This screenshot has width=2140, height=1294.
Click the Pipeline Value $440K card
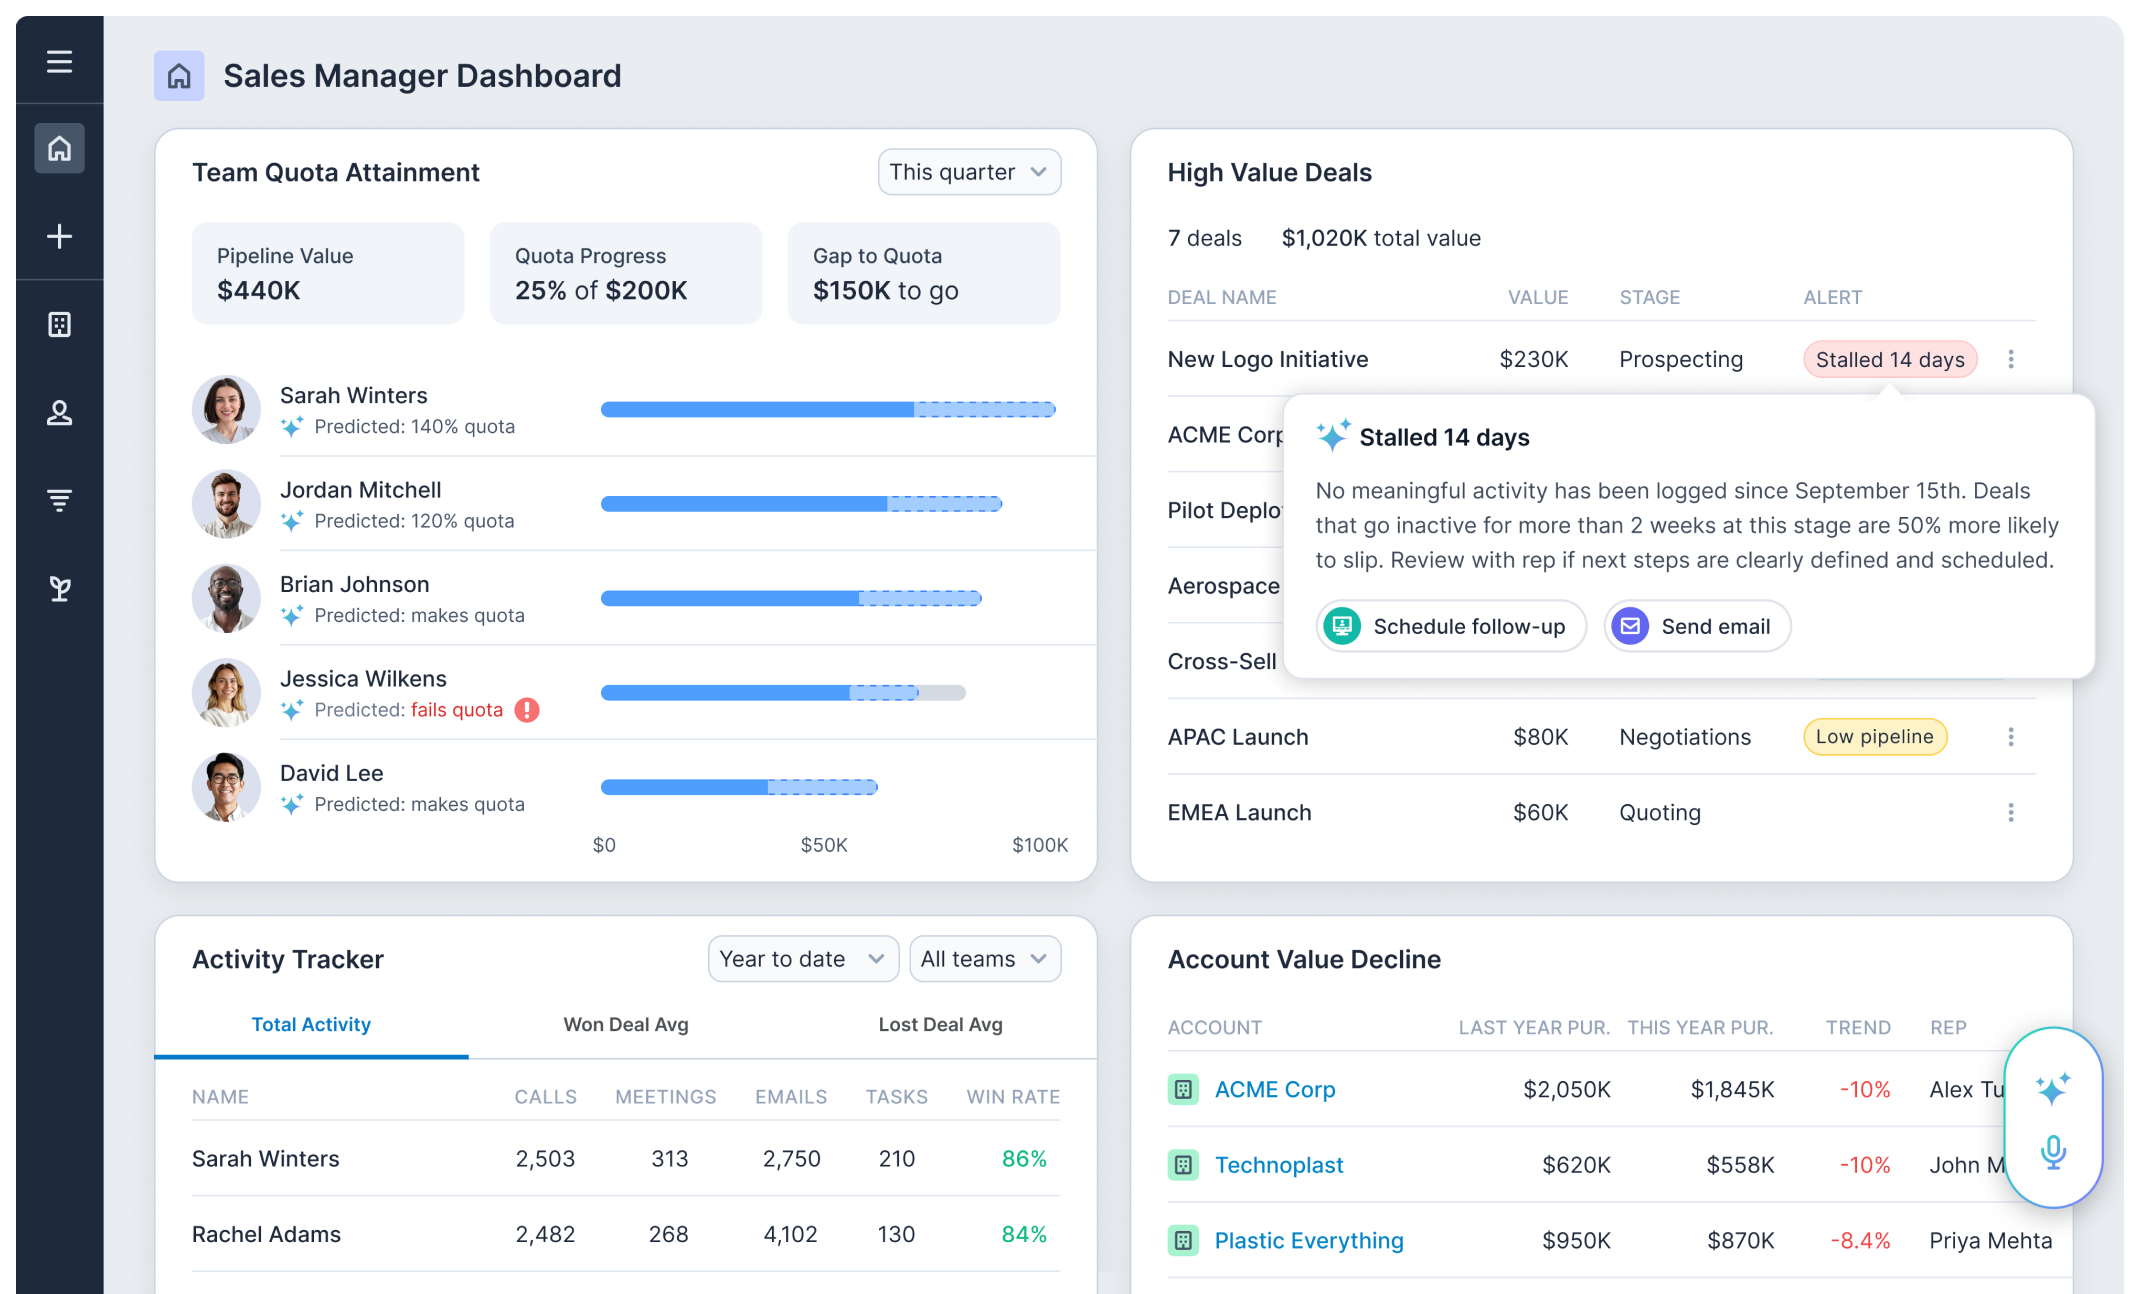point(328,273)
